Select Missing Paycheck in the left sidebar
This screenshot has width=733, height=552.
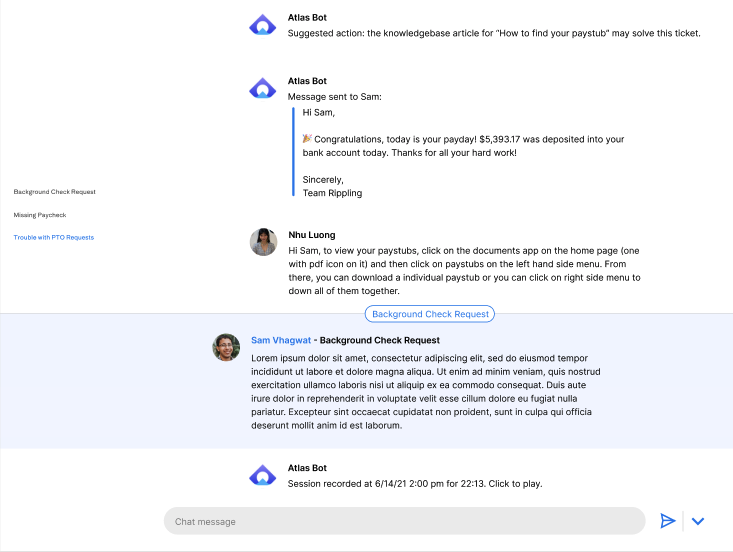point(40,215)
